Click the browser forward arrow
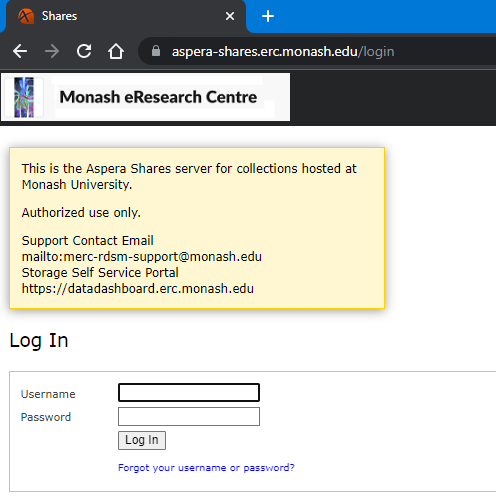Screen dimensions: 496x500 click(x=52, y=51)
